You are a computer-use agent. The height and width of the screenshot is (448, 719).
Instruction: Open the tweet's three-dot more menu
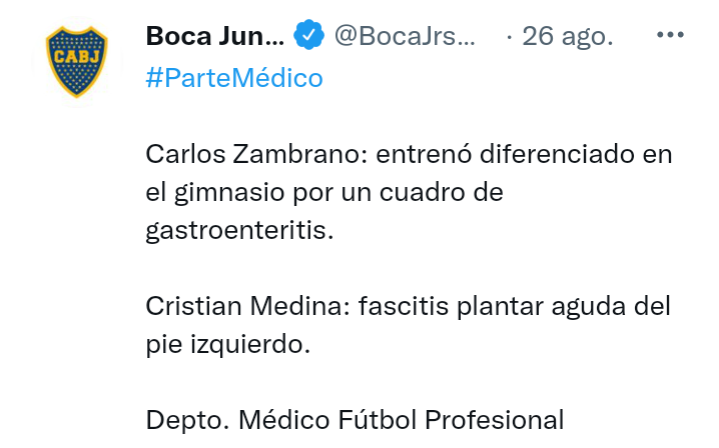tap(670, 35)
